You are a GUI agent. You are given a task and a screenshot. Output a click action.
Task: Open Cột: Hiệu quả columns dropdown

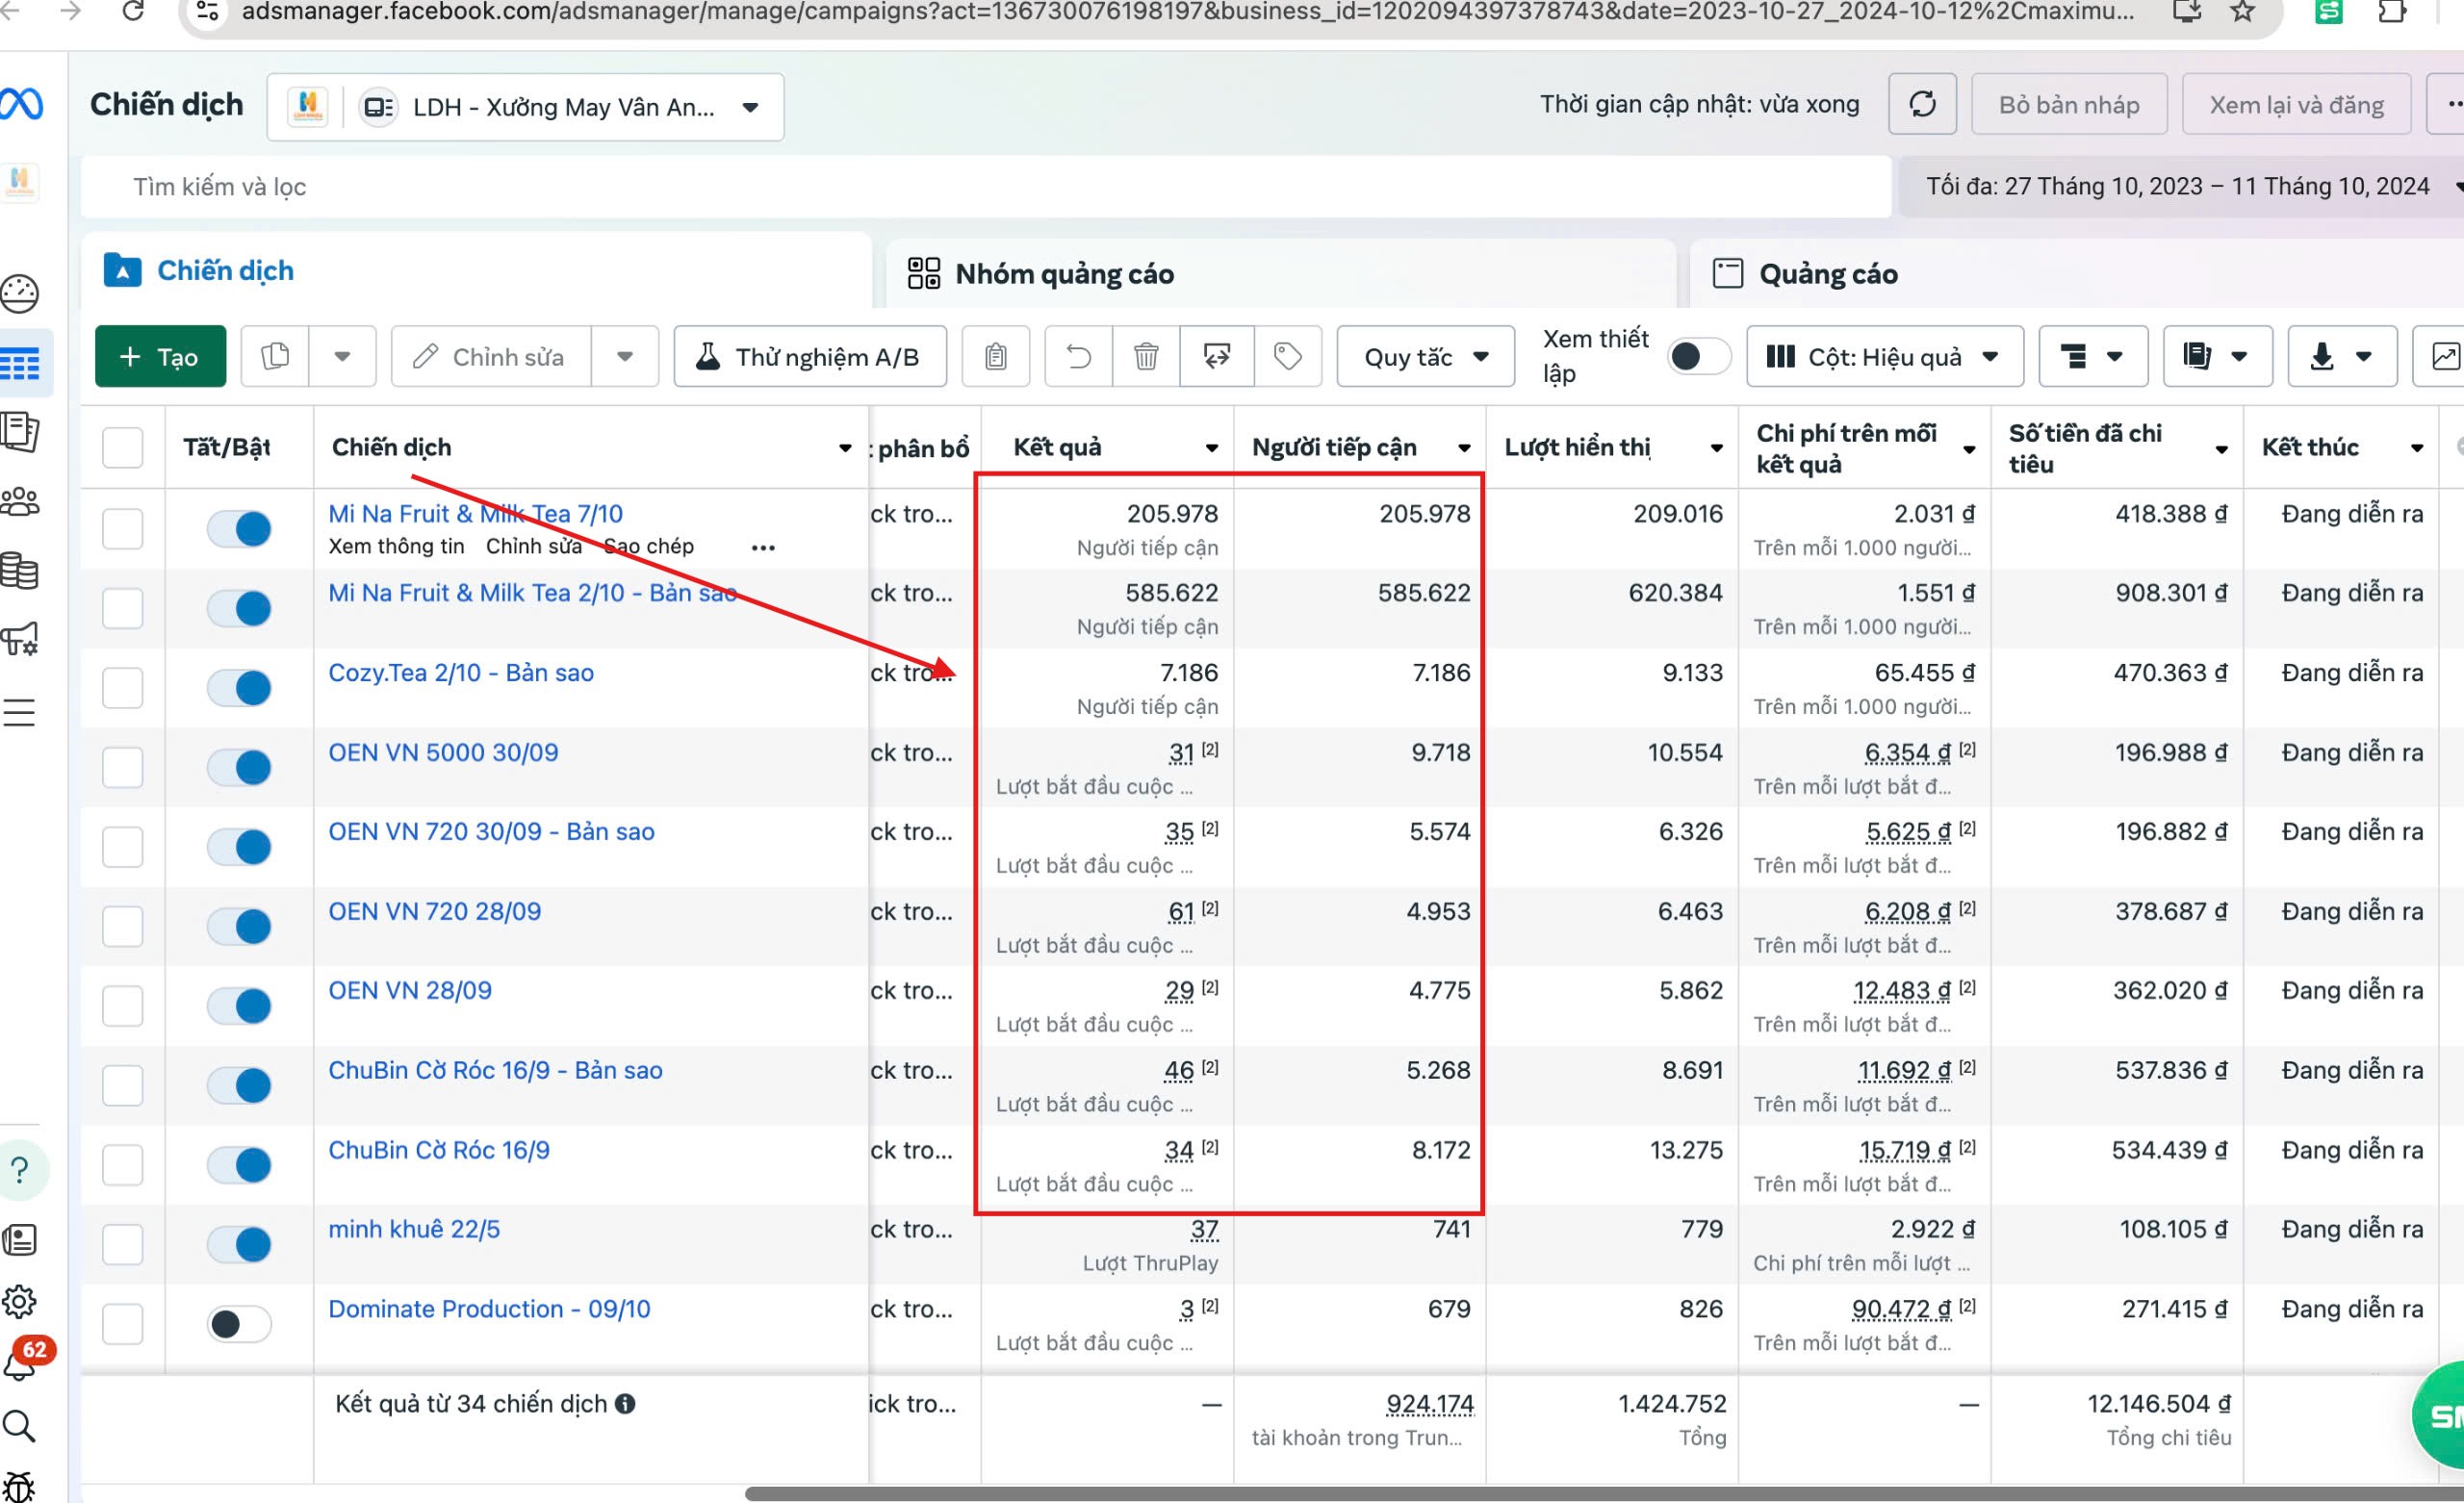point(1885,356)
